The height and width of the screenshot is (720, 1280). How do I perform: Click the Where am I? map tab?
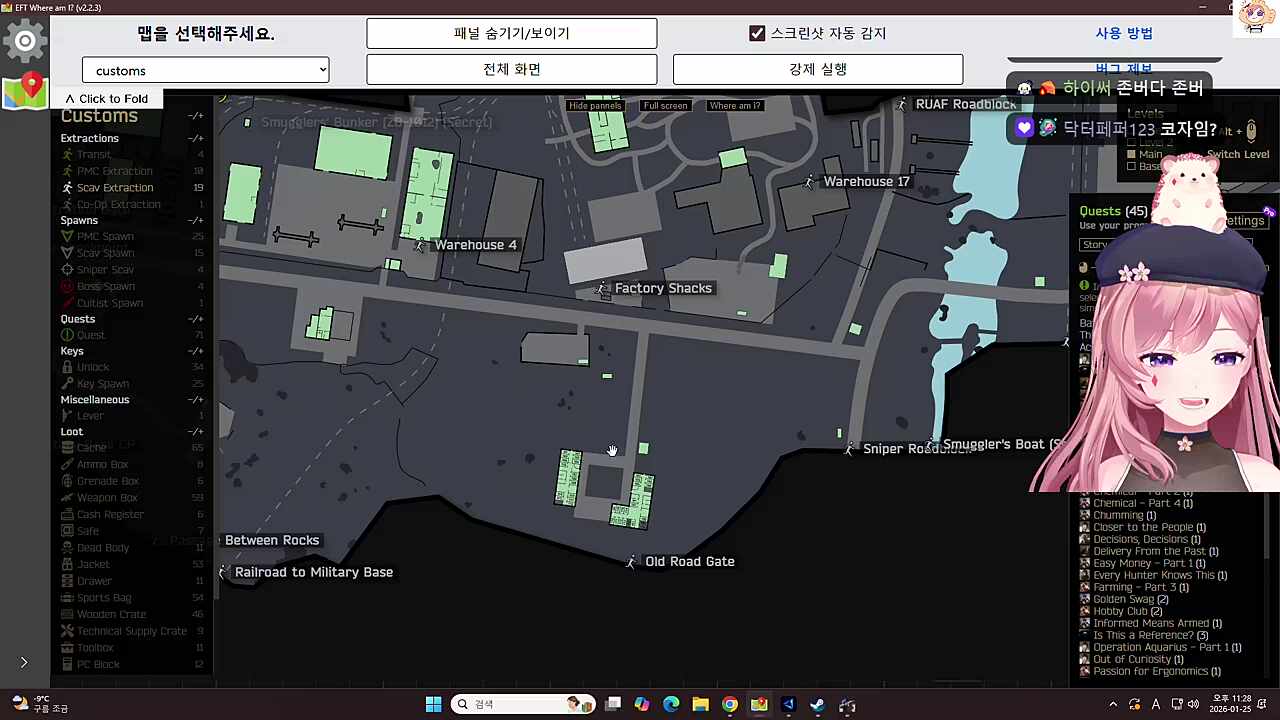pyautogui.click(x=735, y=106)
